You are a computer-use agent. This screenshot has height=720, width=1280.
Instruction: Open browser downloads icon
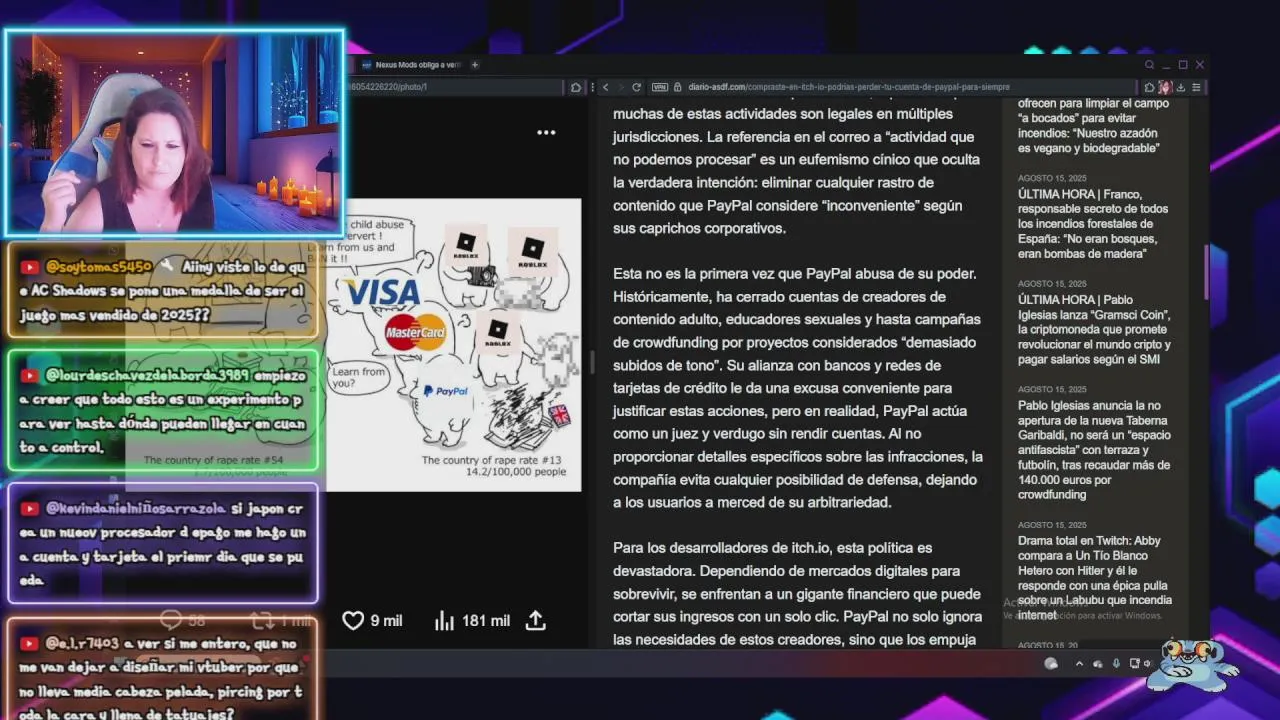pyautogui.click(x=1181, y=87)
